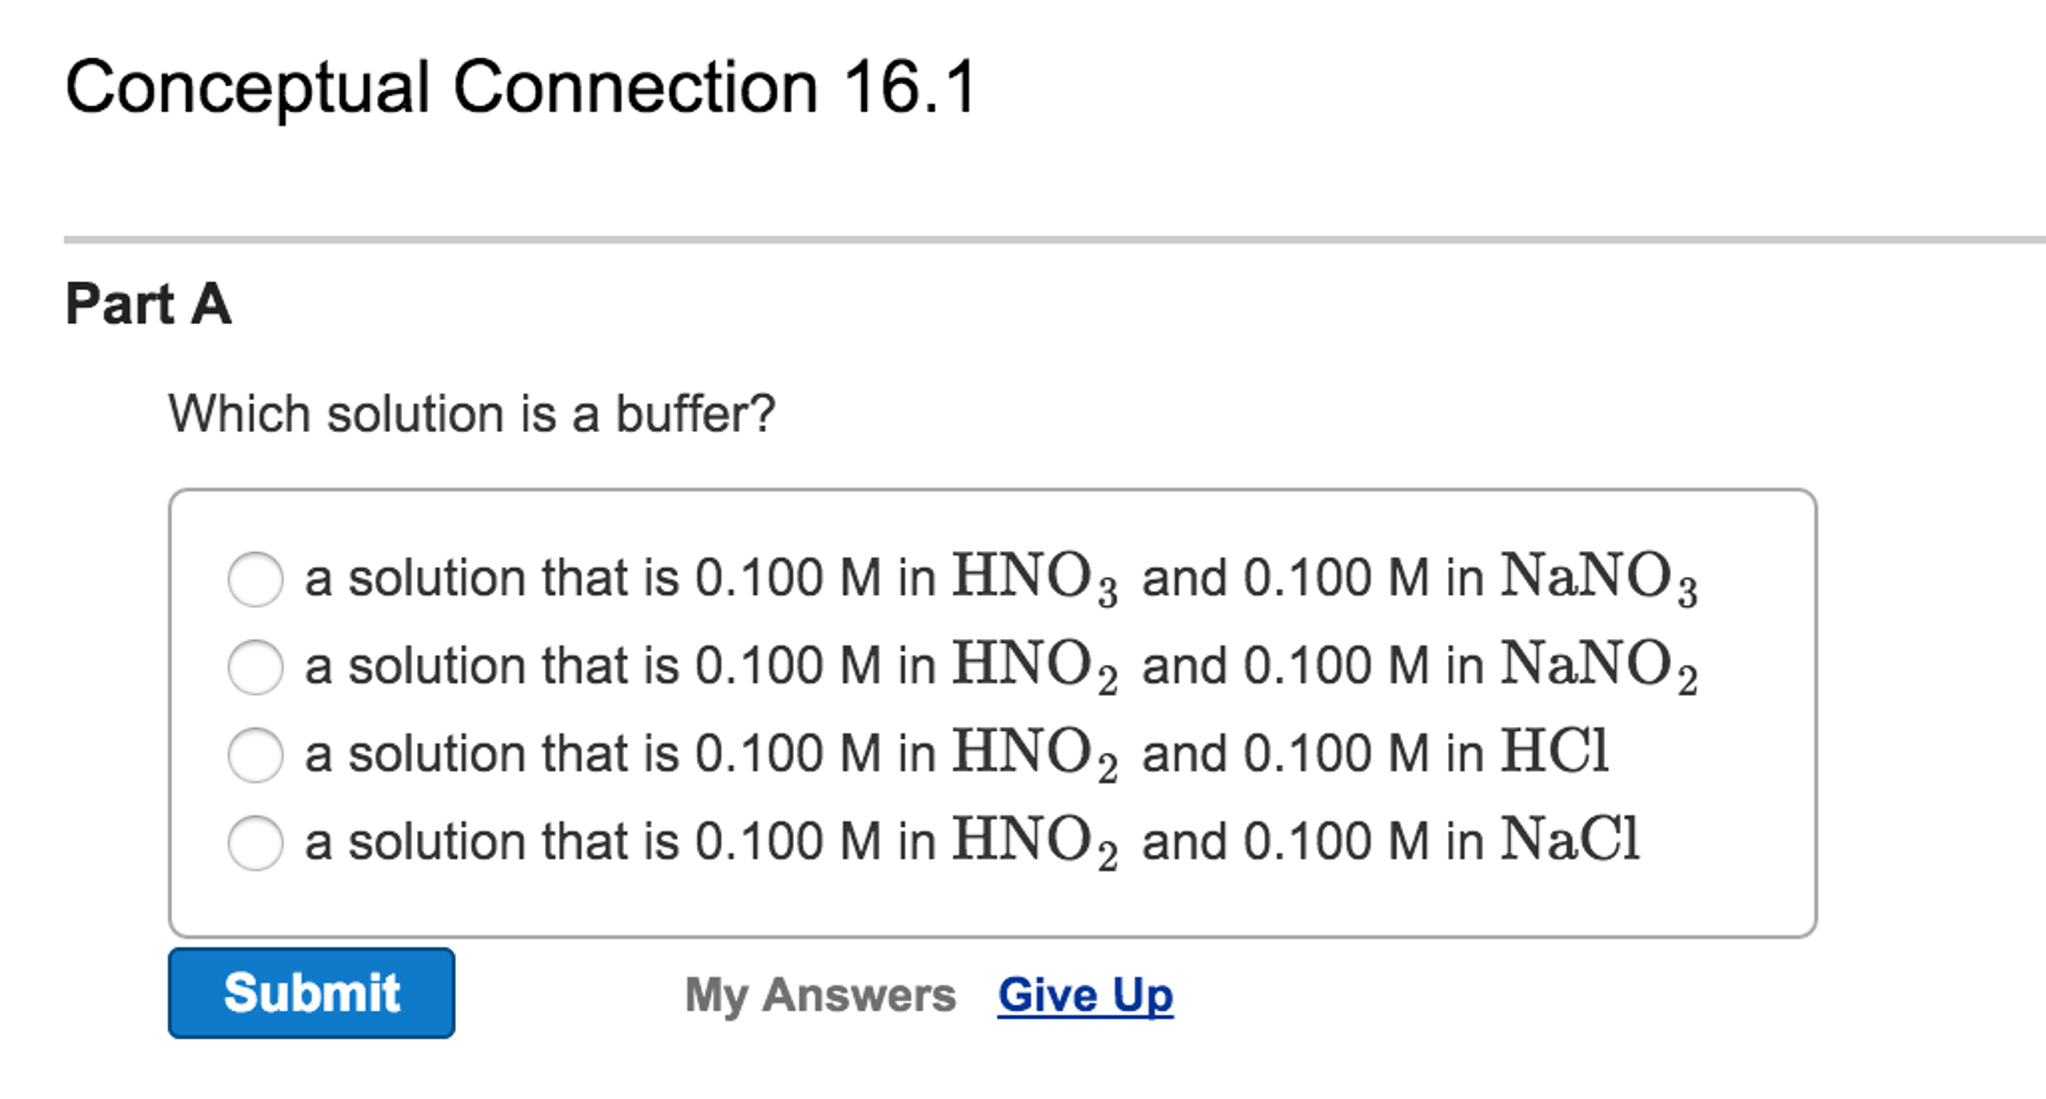2046x1099 pixels.
Task: Click the HNO2 formula in the second option
Action: tap(1034, 667)
